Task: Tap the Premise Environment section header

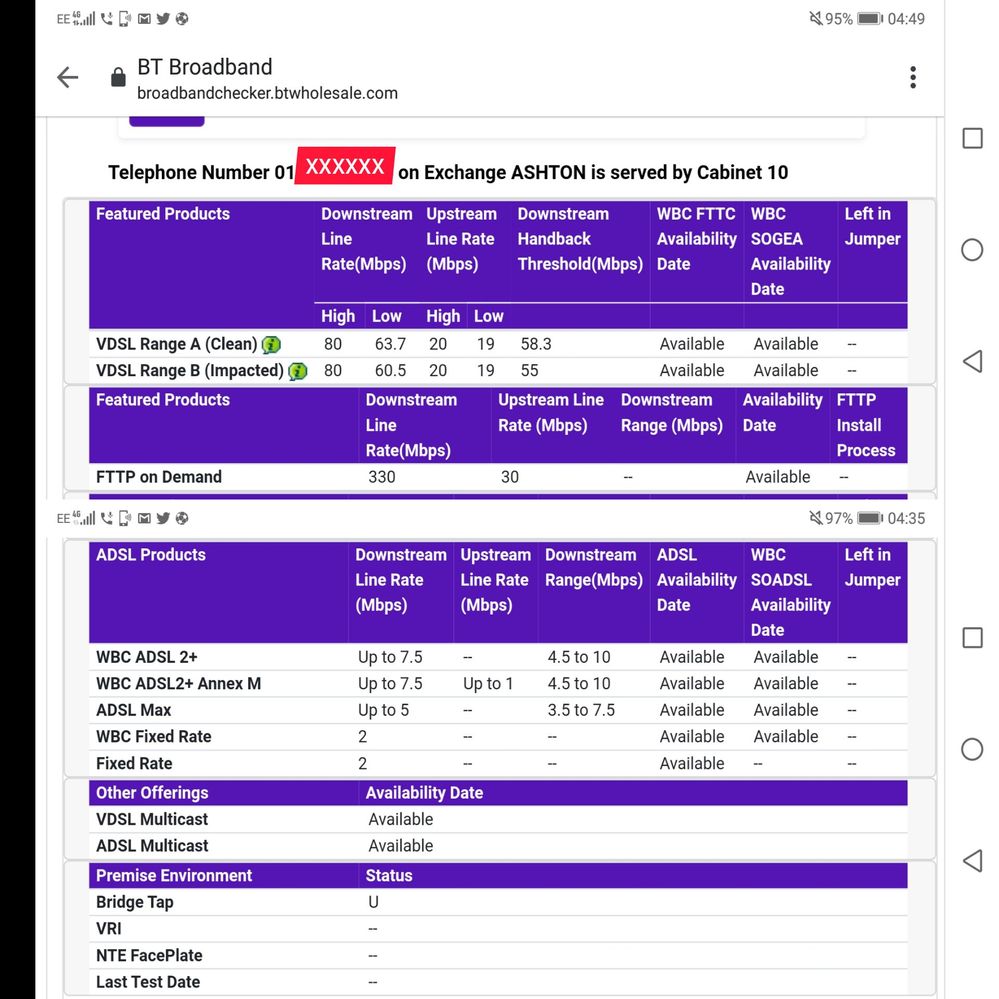Action: [174, 875]
